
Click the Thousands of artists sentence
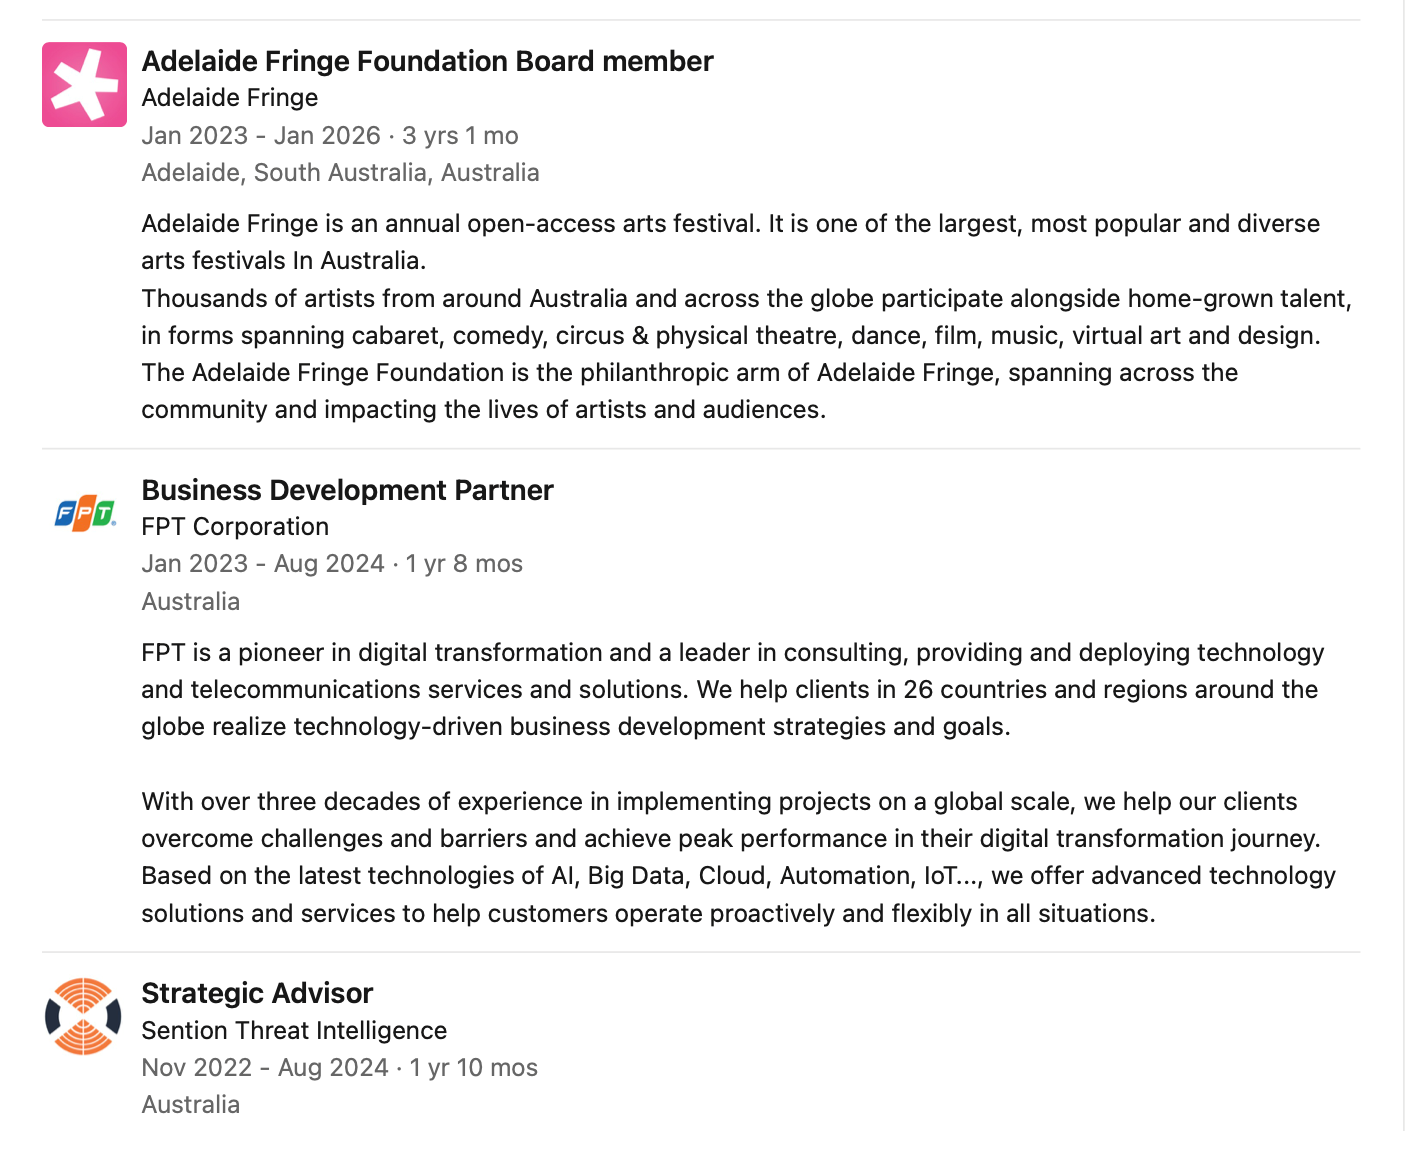point(747,317)
